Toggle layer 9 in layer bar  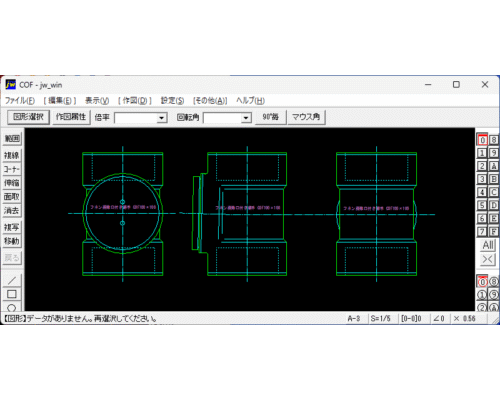pyautogui.click(x=494, y=153)
